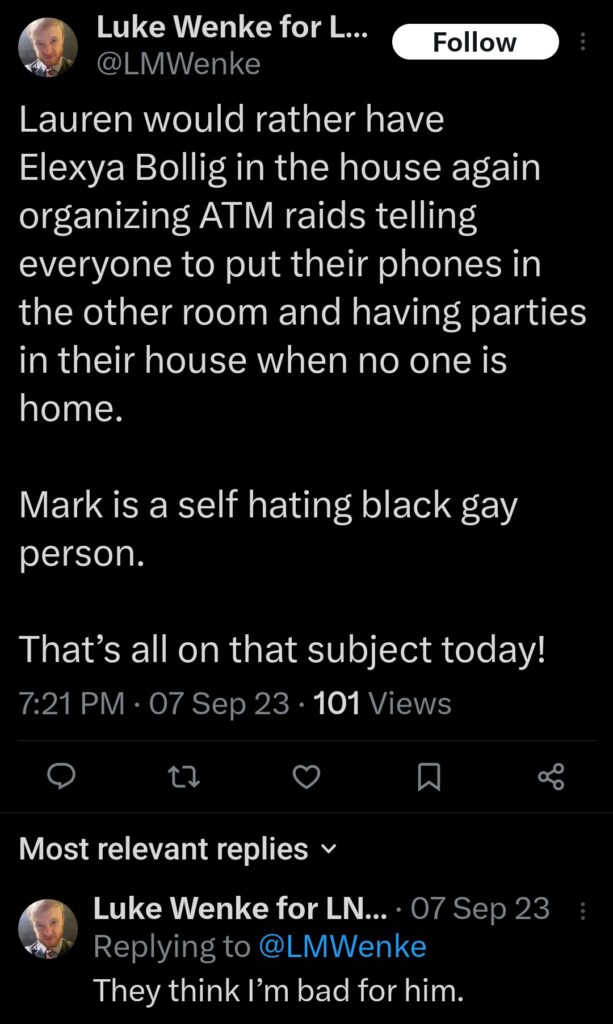Tap the main tweet author's profile picture
Viewport: 613px width, 1024px height.
tap(48, 46)
